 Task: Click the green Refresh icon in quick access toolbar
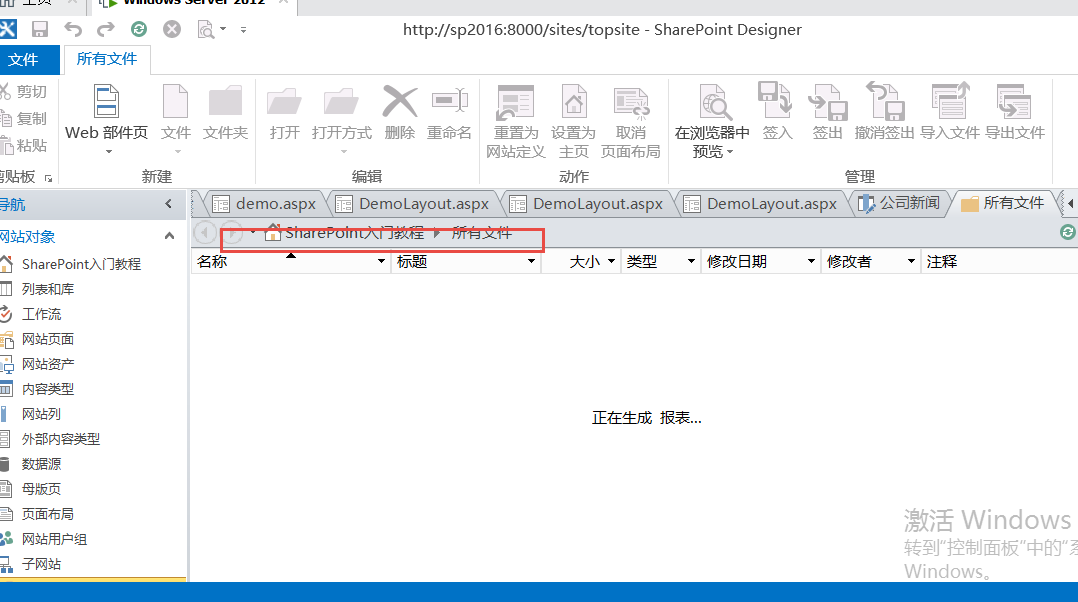pyautogui.click(x=139, y=29)
